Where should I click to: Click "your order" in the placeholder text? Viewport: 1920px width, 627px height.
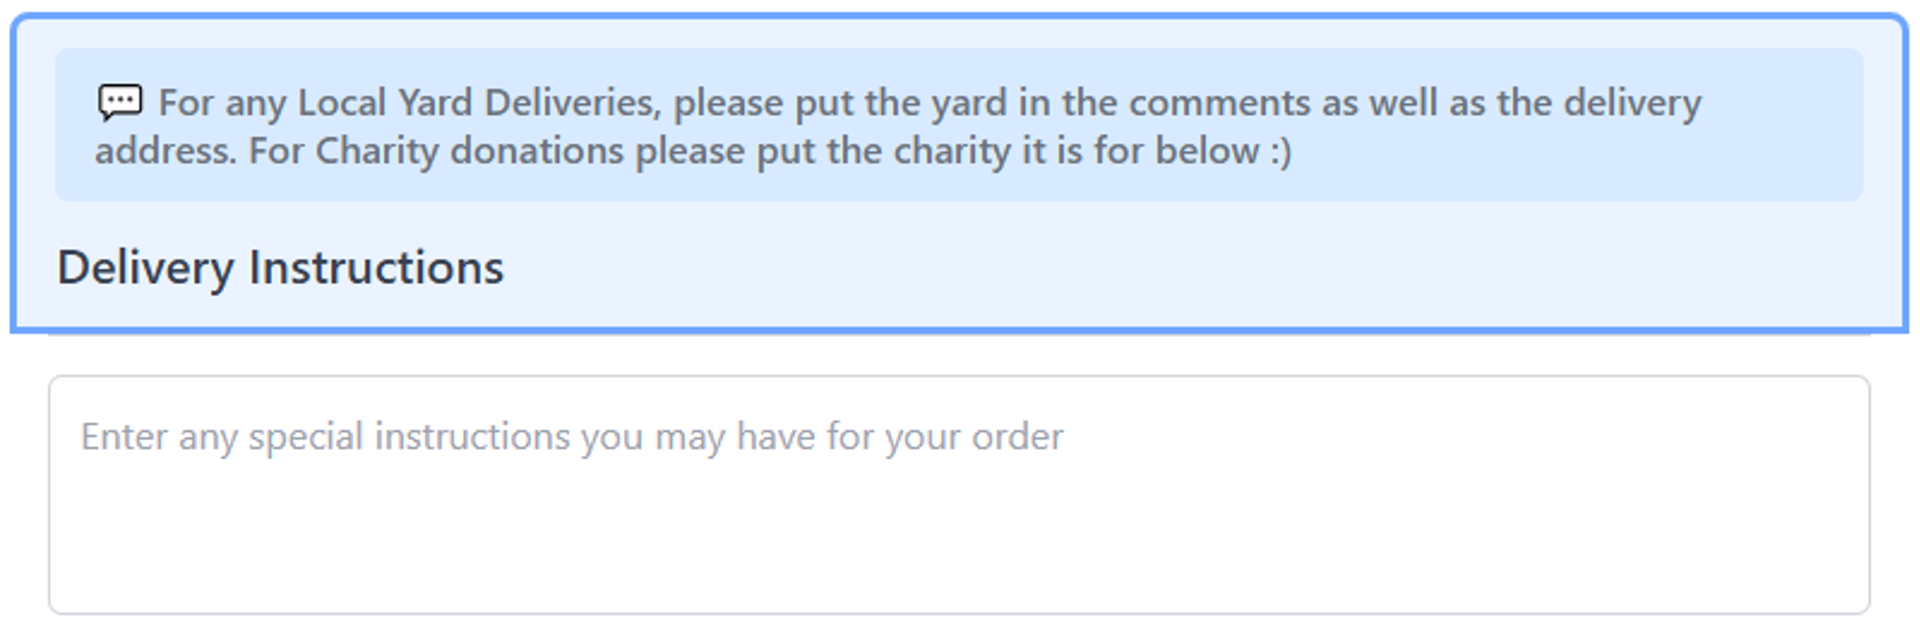pyautogui.click(x=974, y=437)
